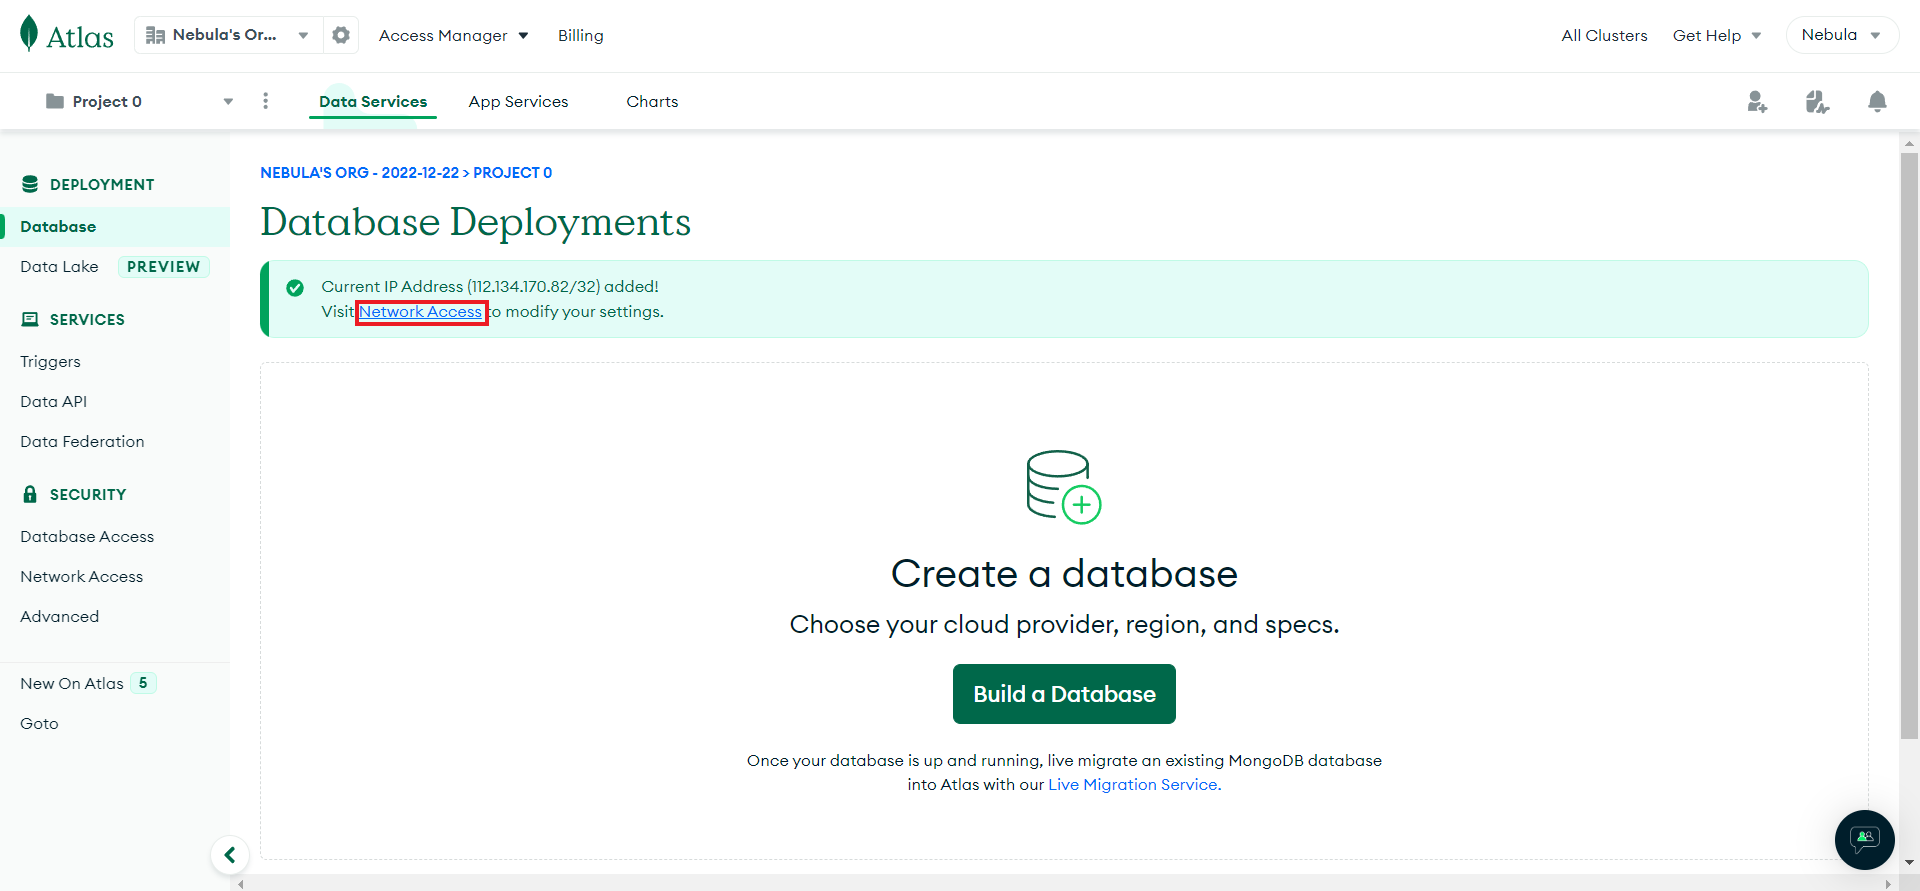1920x891 pixels.
Task: Open Network Access in the sidebar
Action: [x=81, y=576]
